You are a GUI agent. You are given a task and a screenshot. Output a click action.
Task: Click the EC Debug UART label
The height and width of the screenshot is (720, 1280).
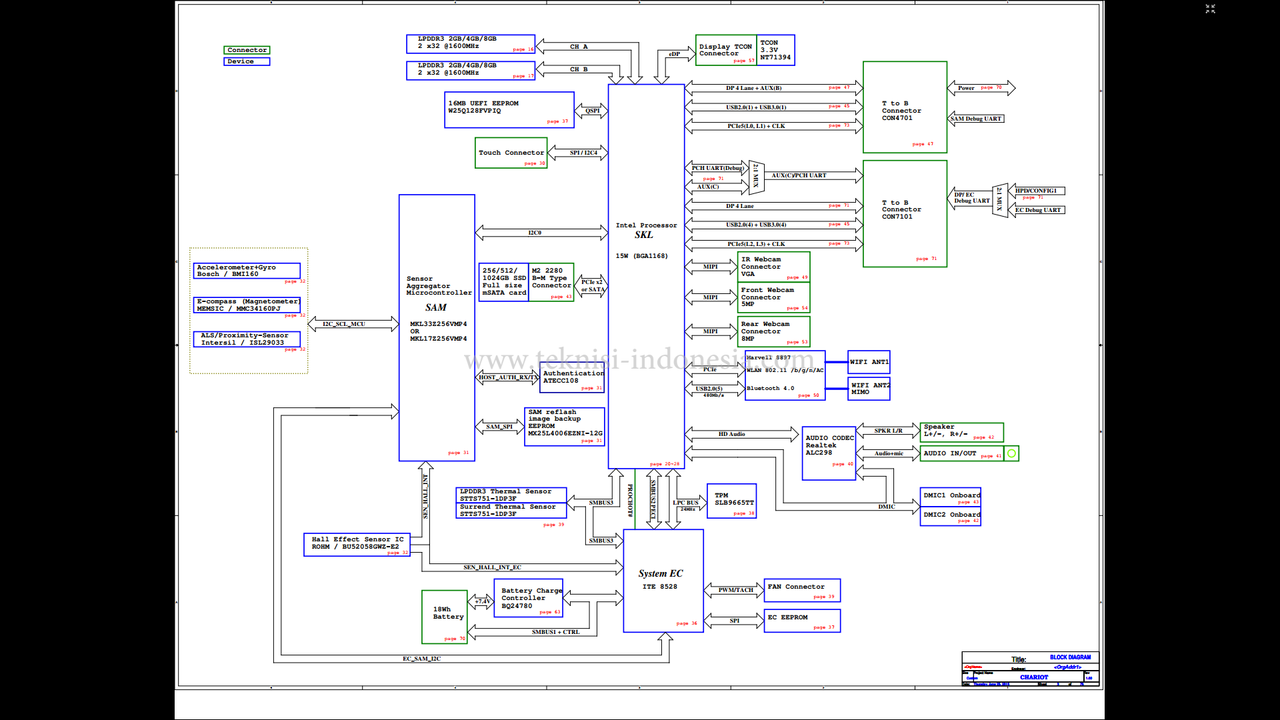(1039, 210)
